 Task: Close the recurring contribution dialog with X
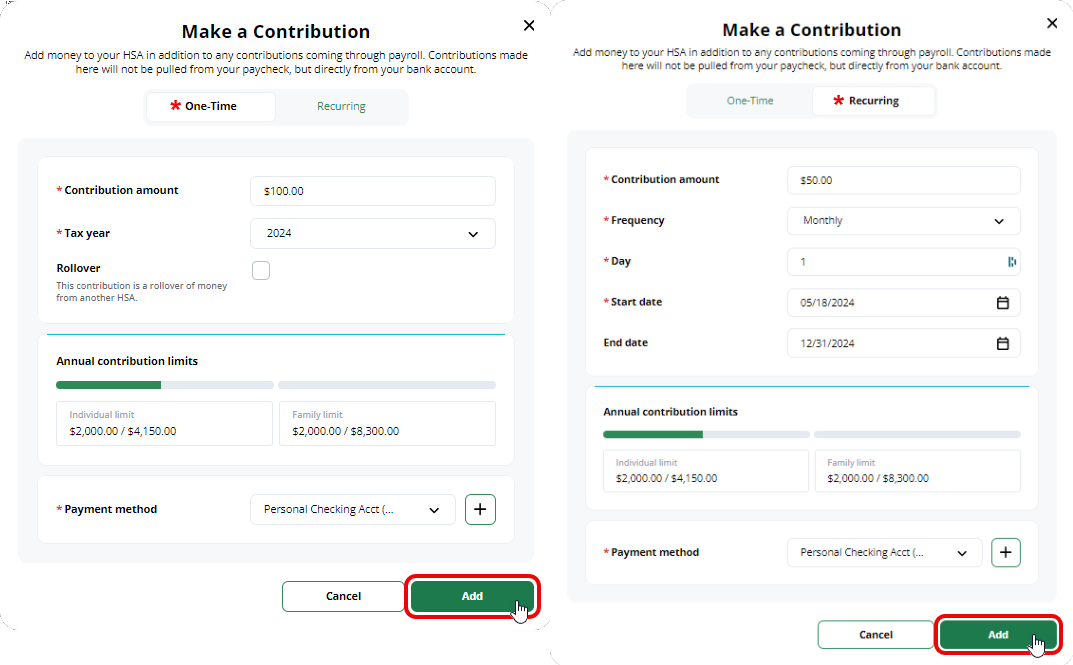[x=1051, y=23]
